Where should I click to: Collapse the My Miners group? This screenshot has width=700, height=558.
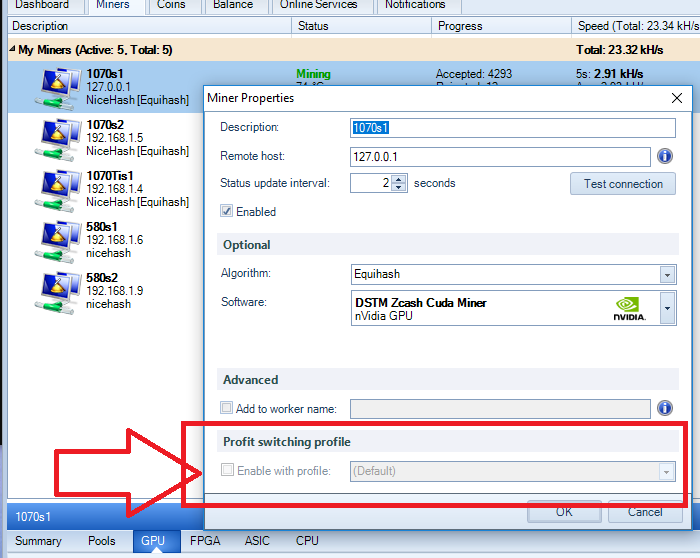click(12, 49)
